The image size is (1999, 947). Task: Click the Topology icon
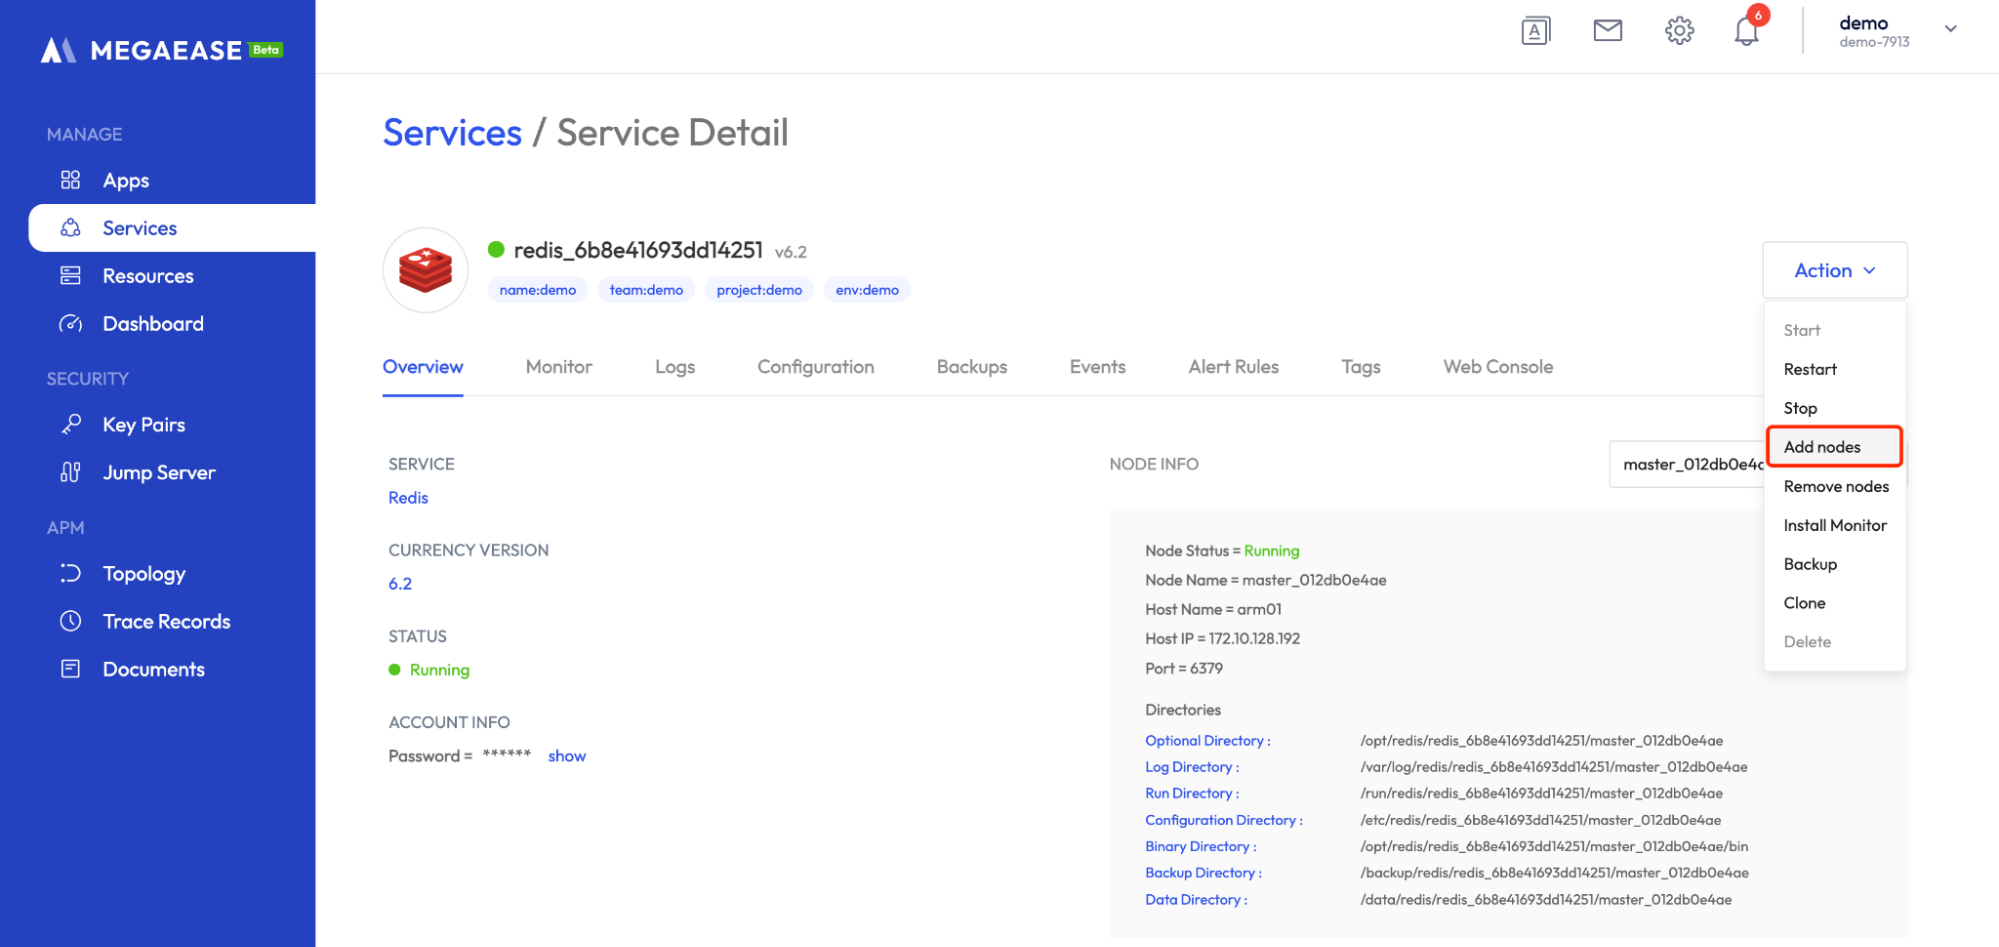pyautogui.click(x=70, y=574)
